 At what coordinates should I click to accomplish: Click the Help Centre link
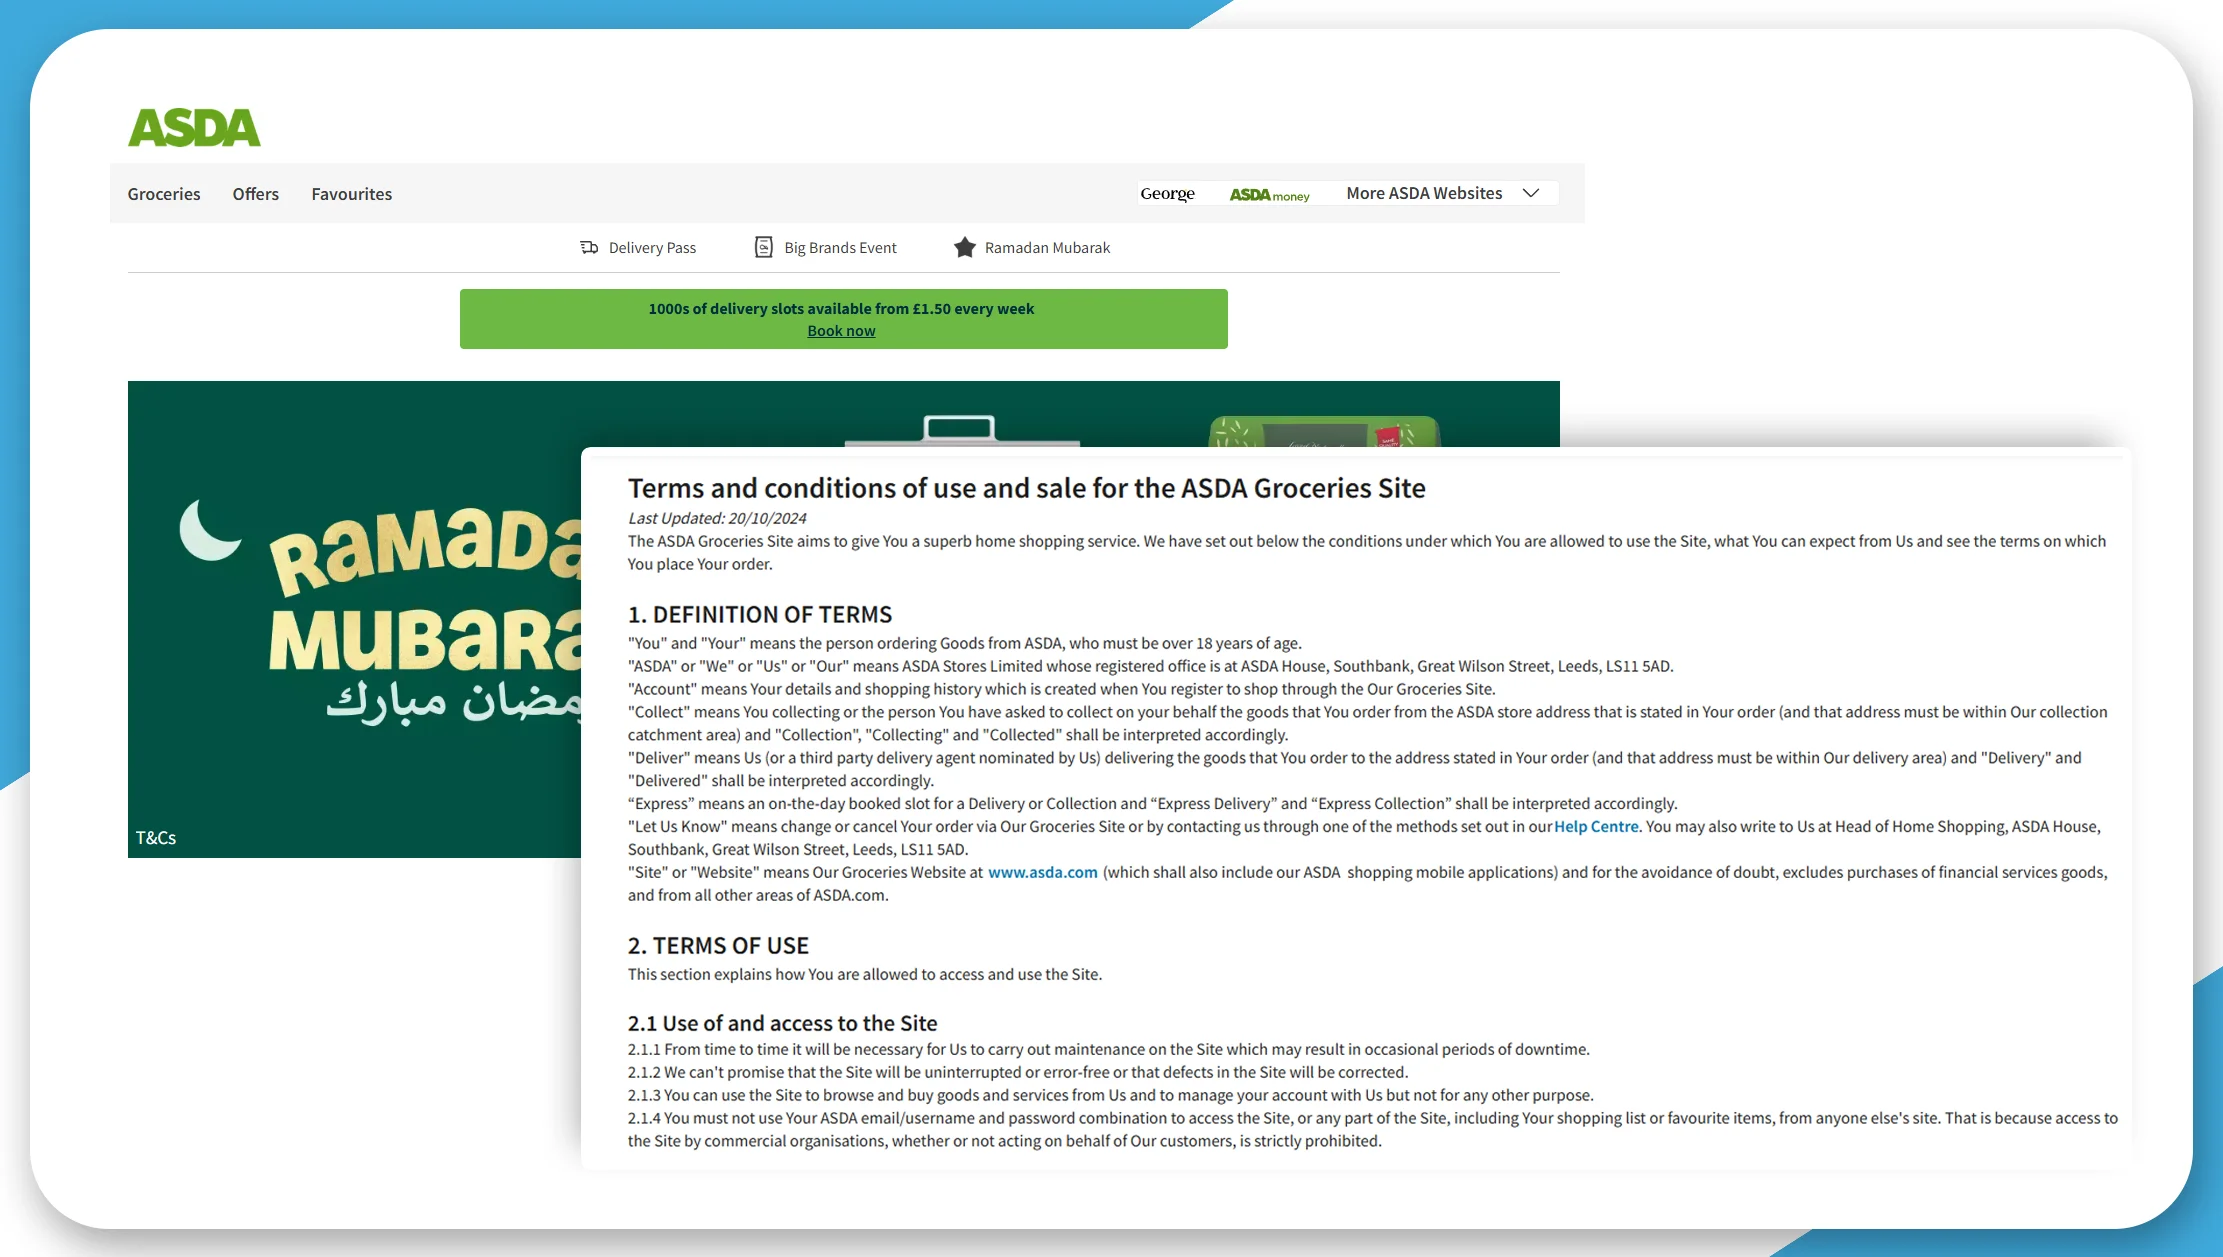click(1594, 828)
